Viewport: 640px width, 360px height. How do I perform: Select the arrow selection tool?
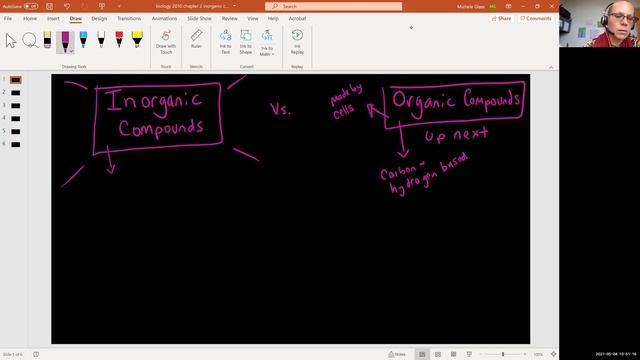click(x=11, y=41)
